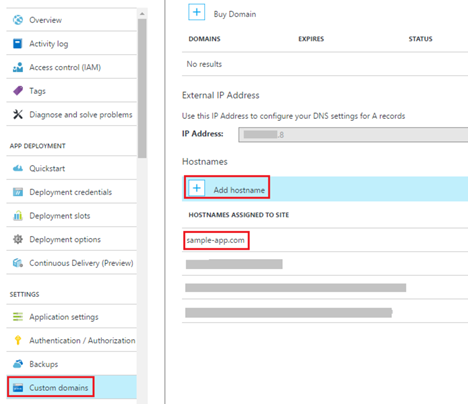Click the Access control (IAM) people icon
The height and width of the screenshot is (404, 468).
[x=18, y=67]
